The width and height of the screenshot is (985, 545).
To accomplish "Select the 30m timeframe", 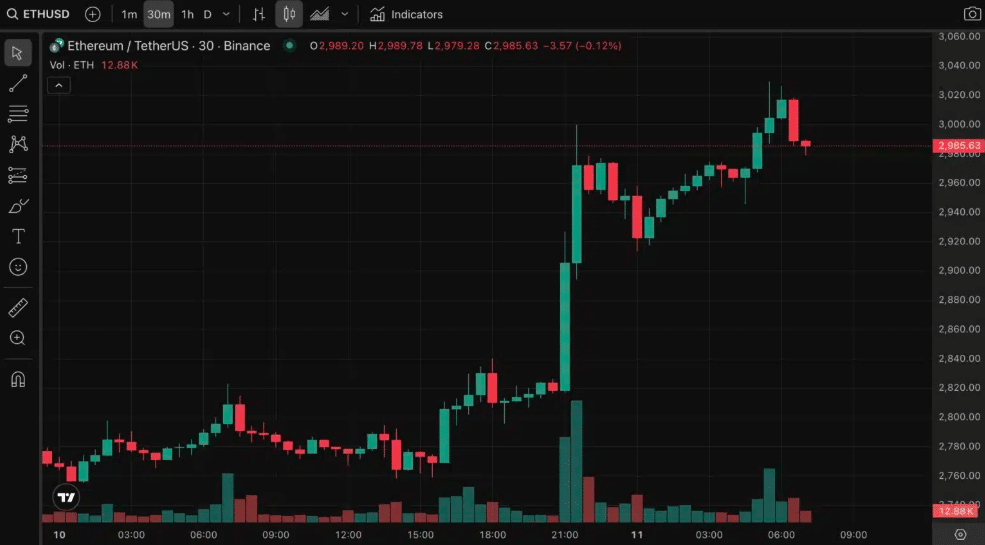I will [158, 14].
